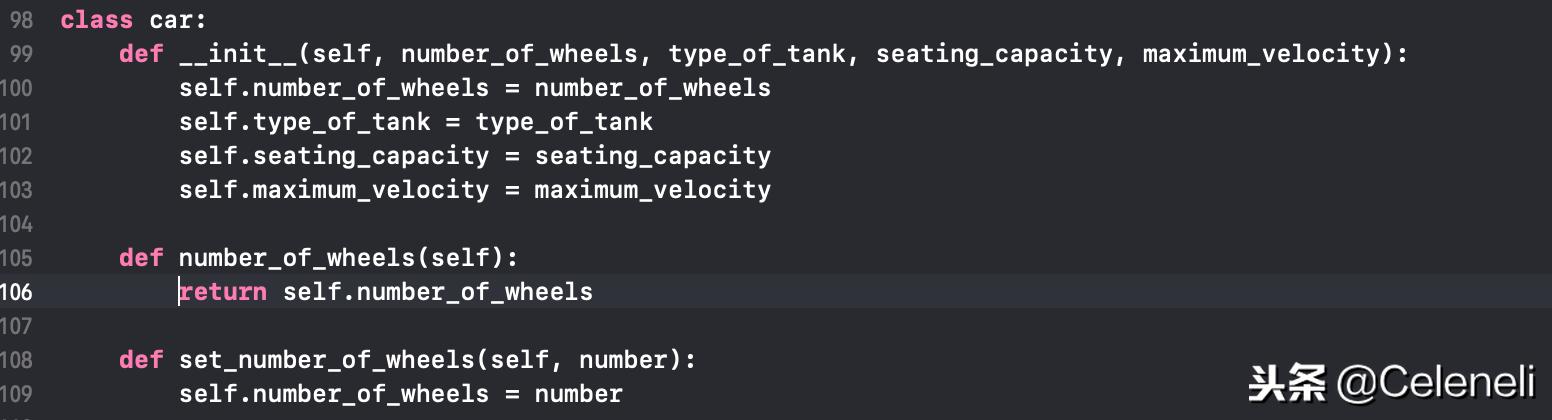Click 'seating_capacity' parameter in __init__ signature
1552x420 pixels.
click(x=994, y=54)
